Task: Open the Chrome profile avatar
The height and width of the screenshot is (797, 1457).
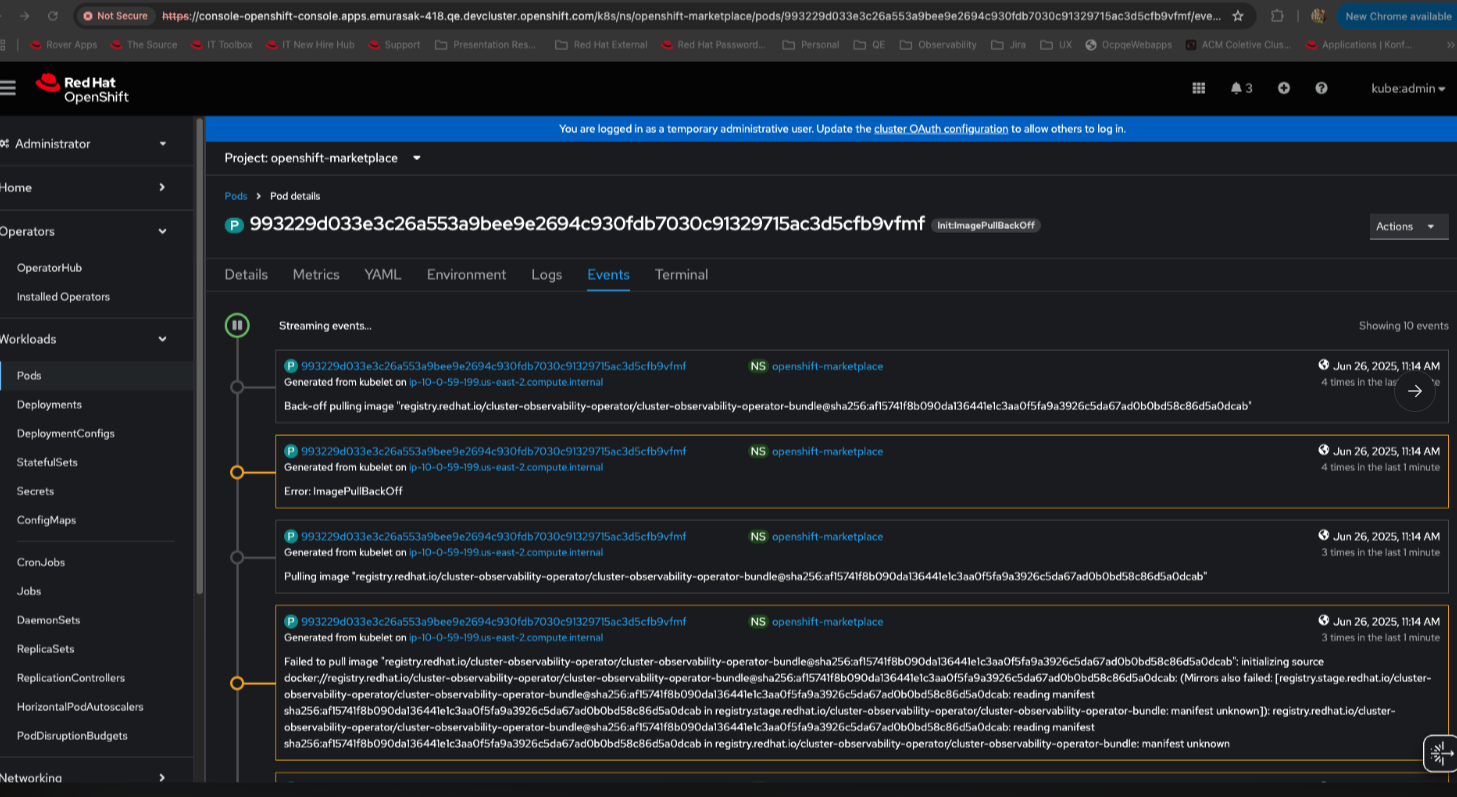Action: click(1318, 16)
